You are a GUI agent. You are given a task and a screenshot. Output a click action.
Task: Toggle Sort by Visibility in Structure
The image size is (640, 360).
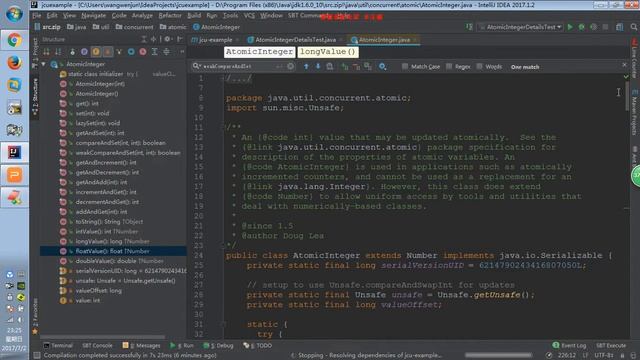coord(47,52)
